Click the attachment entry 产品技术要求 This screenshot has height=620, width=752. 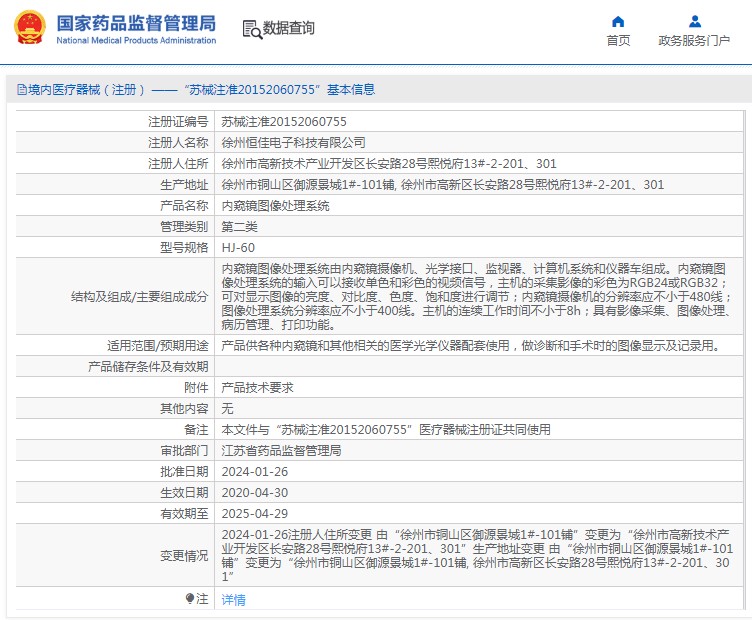tap(257, 387)
